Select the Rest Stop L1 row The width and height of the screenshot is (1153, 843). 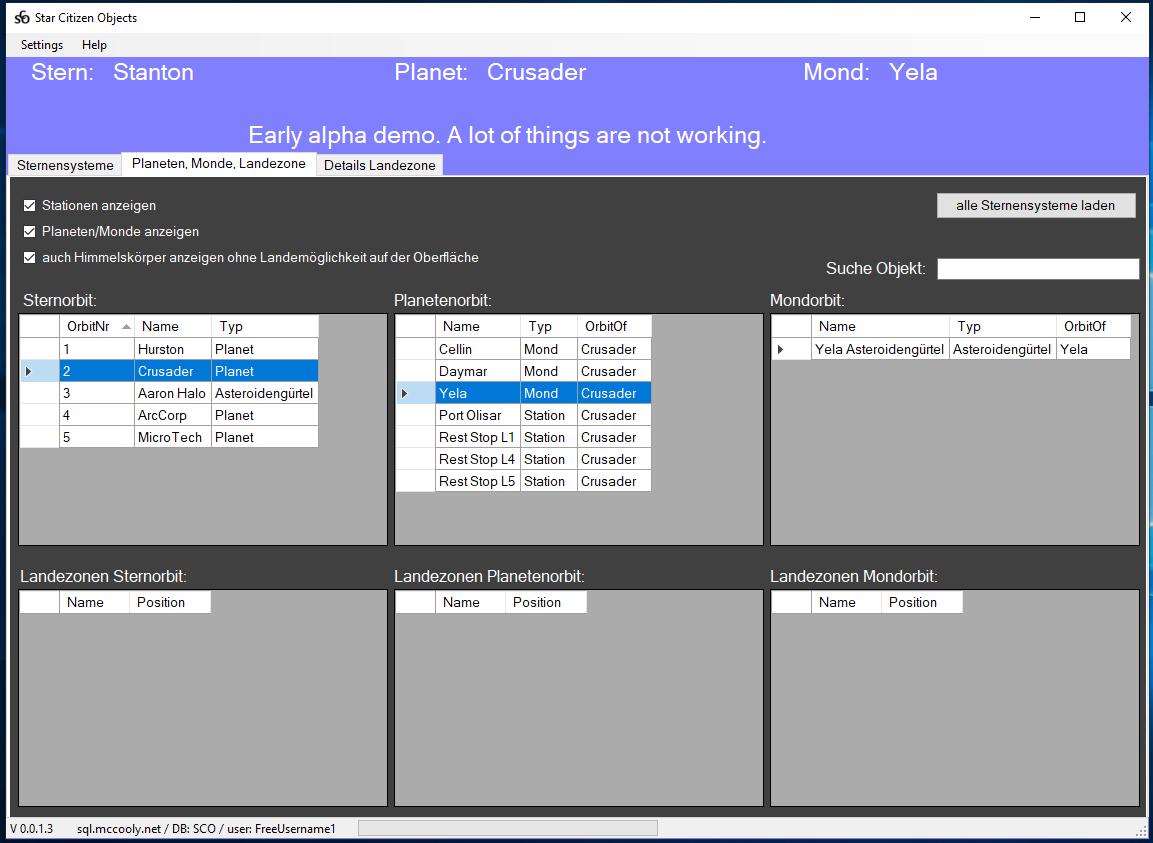(x=524, y=437)
